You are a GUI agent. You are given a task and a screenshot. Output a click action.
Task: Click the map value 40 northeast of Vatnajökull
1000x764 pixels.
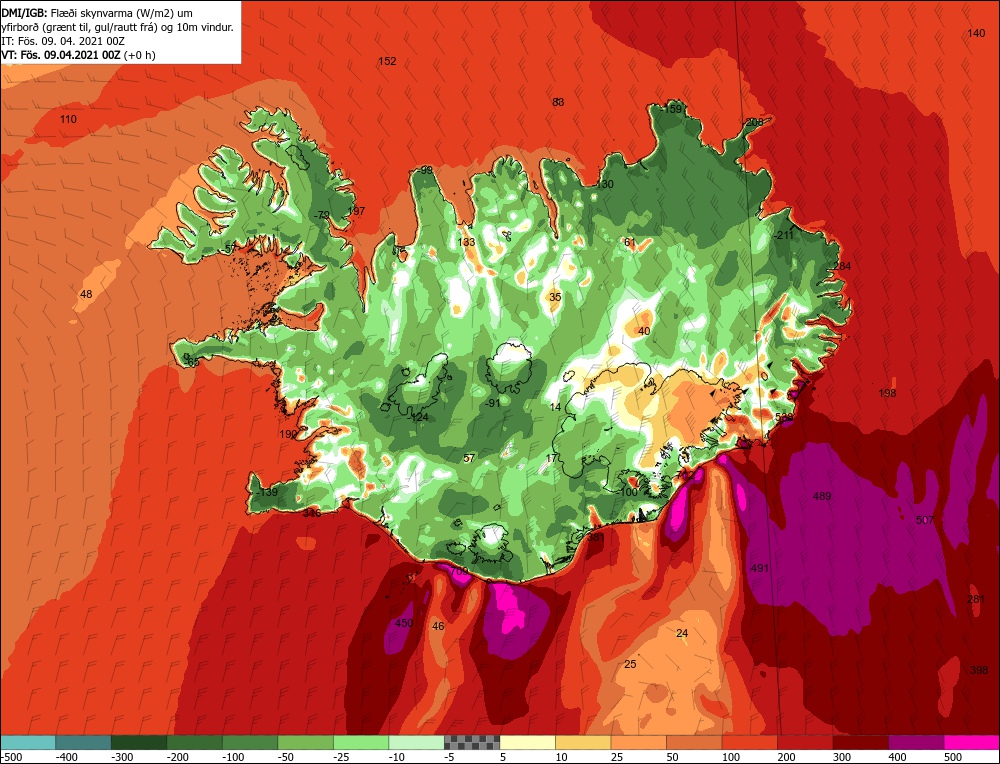click(x=644, y=331)
